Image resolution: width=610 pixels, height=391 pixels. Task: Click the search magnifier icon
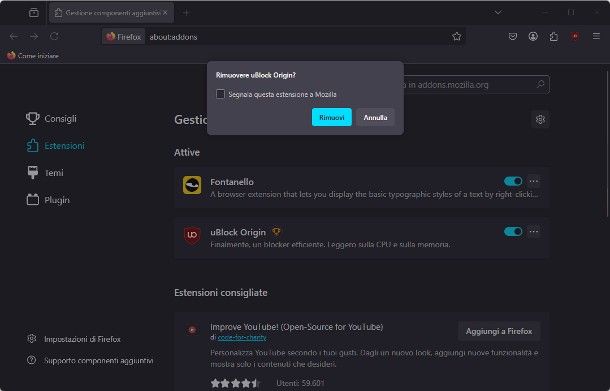point(540,84)
